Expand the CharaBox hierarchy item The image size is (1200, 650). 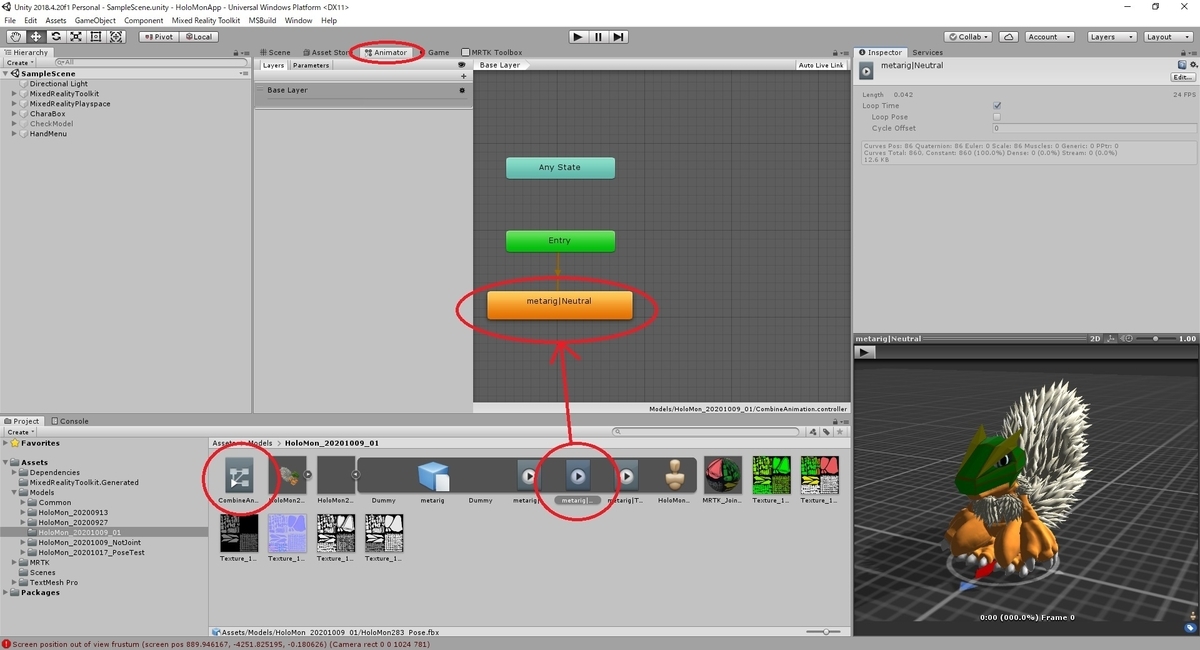click(x=15, y=114)
